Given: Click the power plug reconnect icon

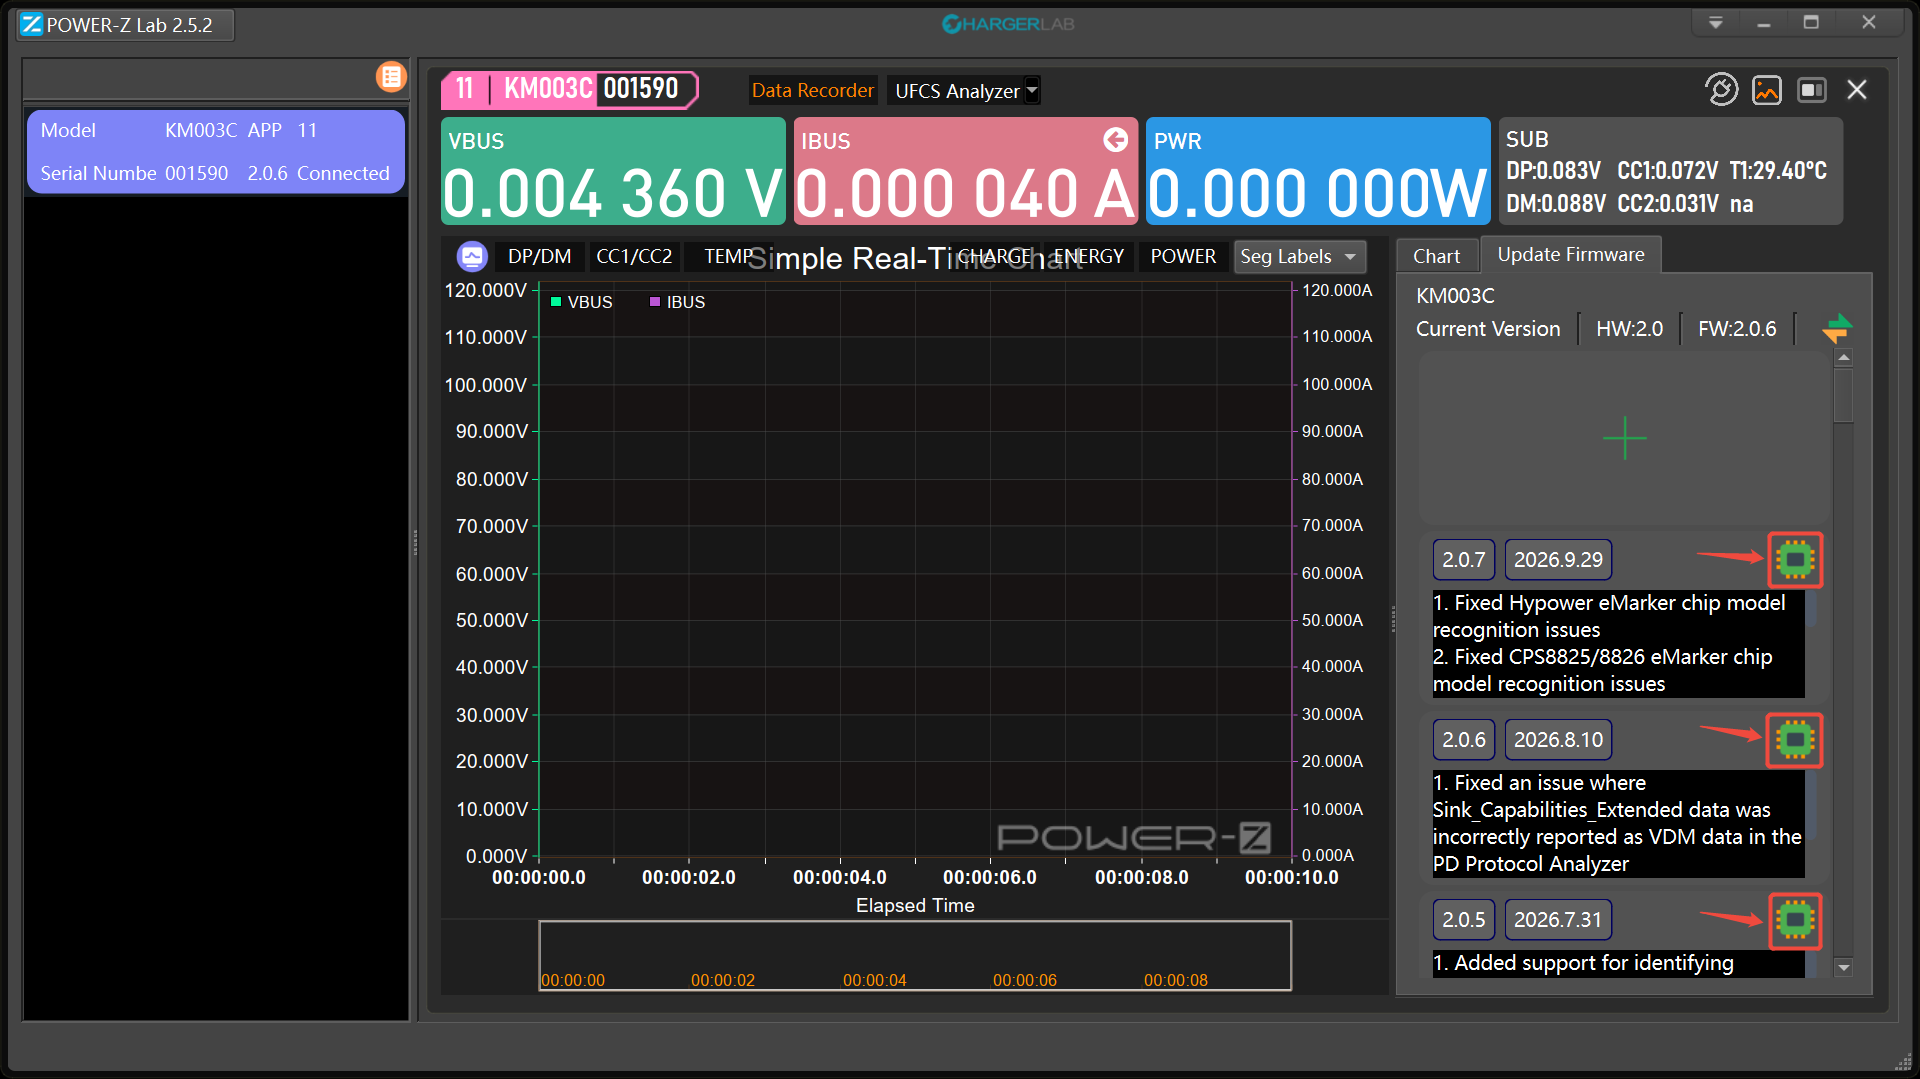Looking at the screenshot, I should pyautogui.click(x=1721, y=90).
